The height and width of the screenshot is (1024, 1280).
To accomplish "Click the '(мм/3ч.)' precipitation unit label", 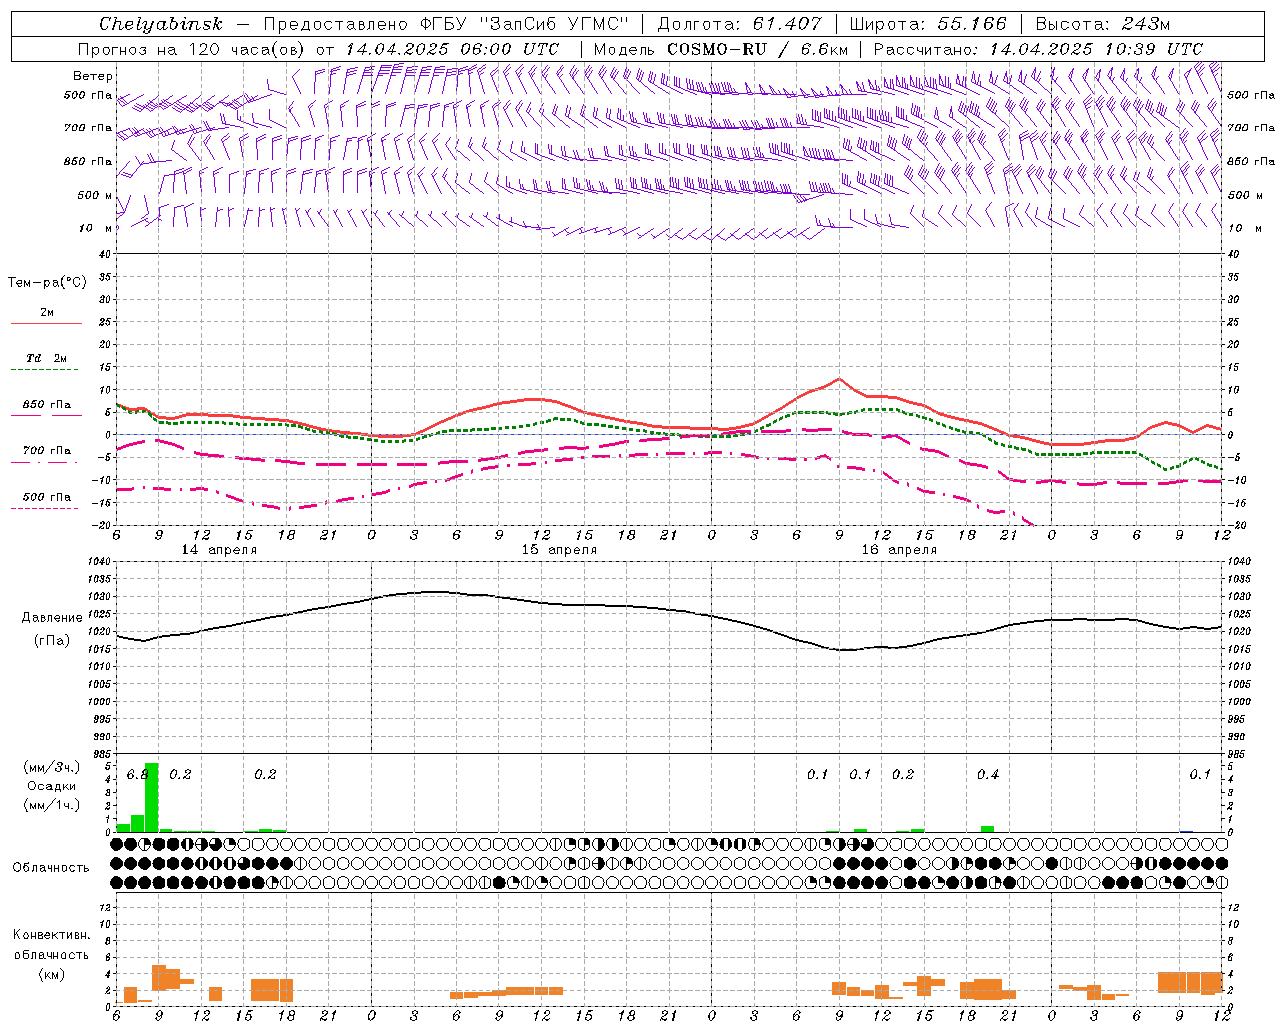I will 52,767.
